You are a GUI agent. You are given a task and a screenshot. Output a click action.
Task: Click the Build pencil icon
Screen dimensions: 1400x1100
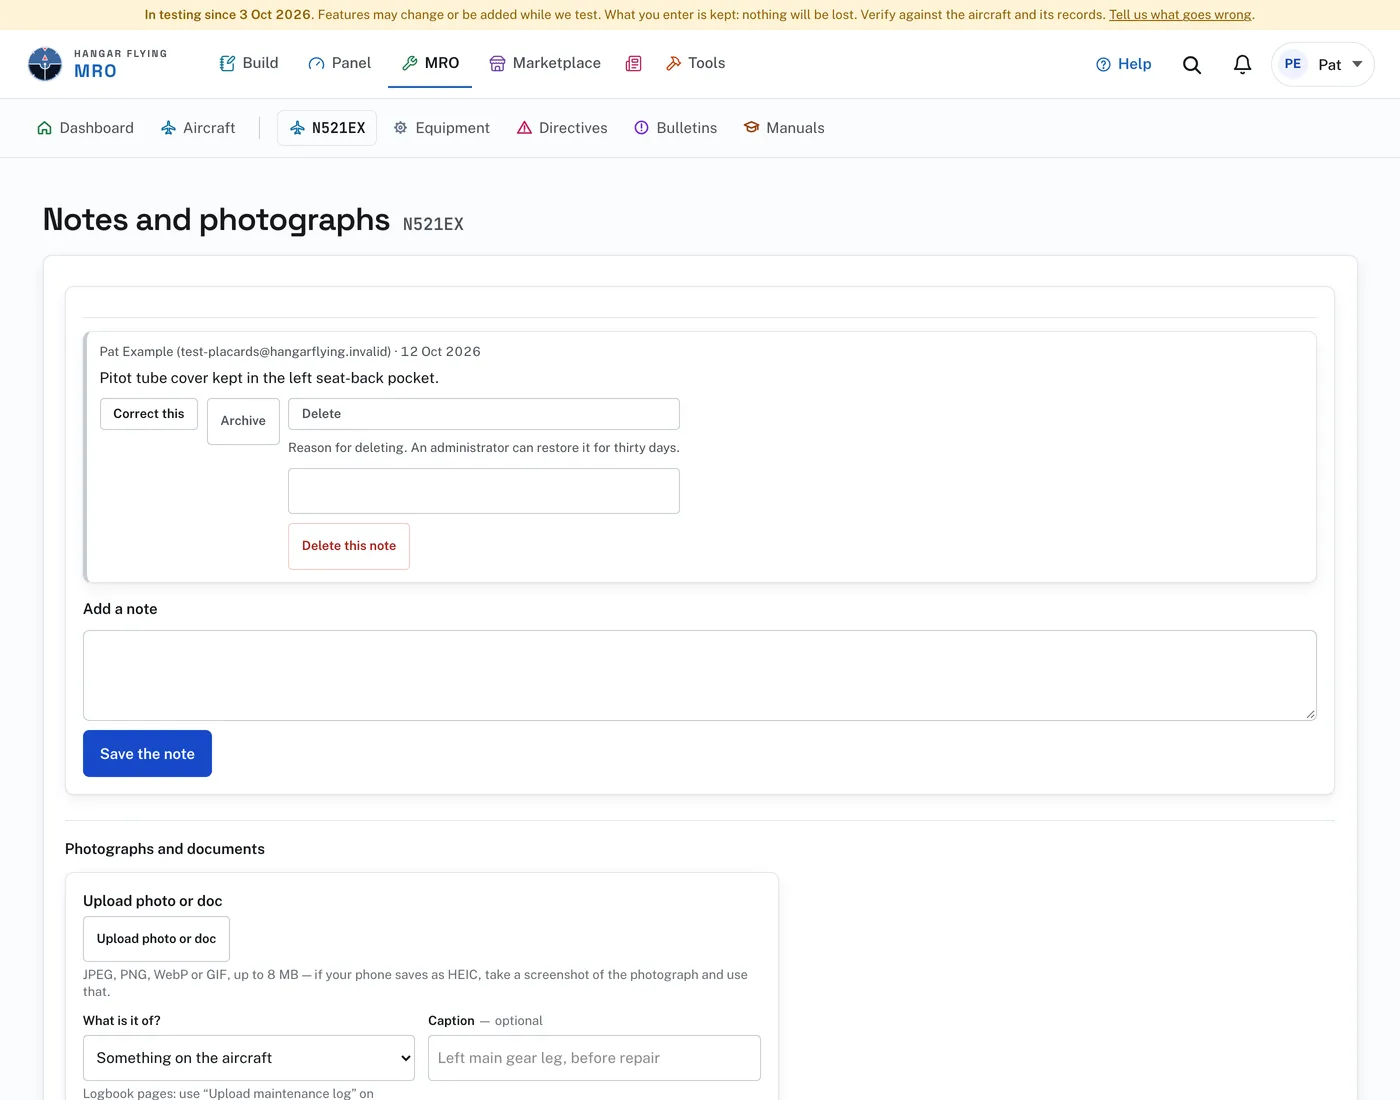click(x=227, y=63)
